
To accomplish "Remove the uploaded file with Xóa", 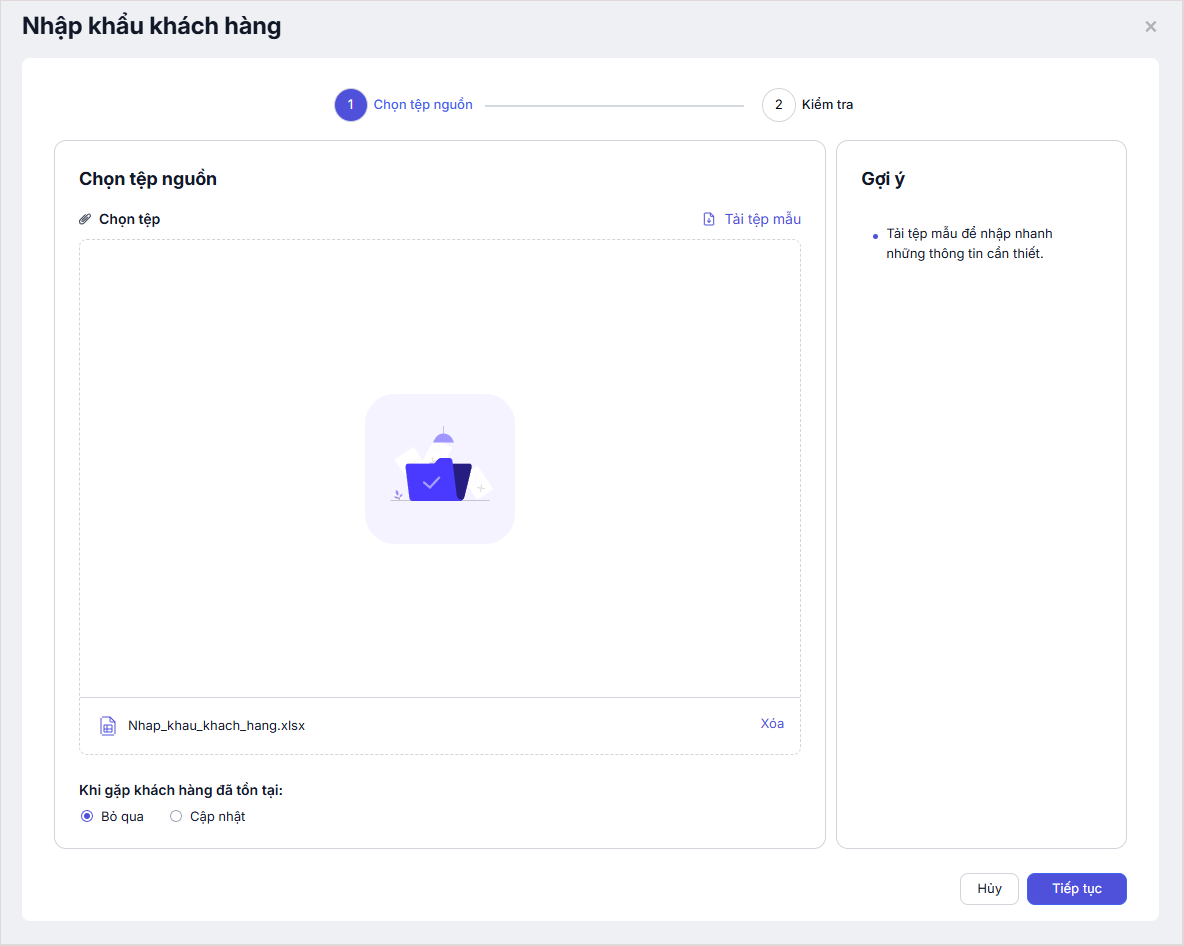I will point(772,724).
